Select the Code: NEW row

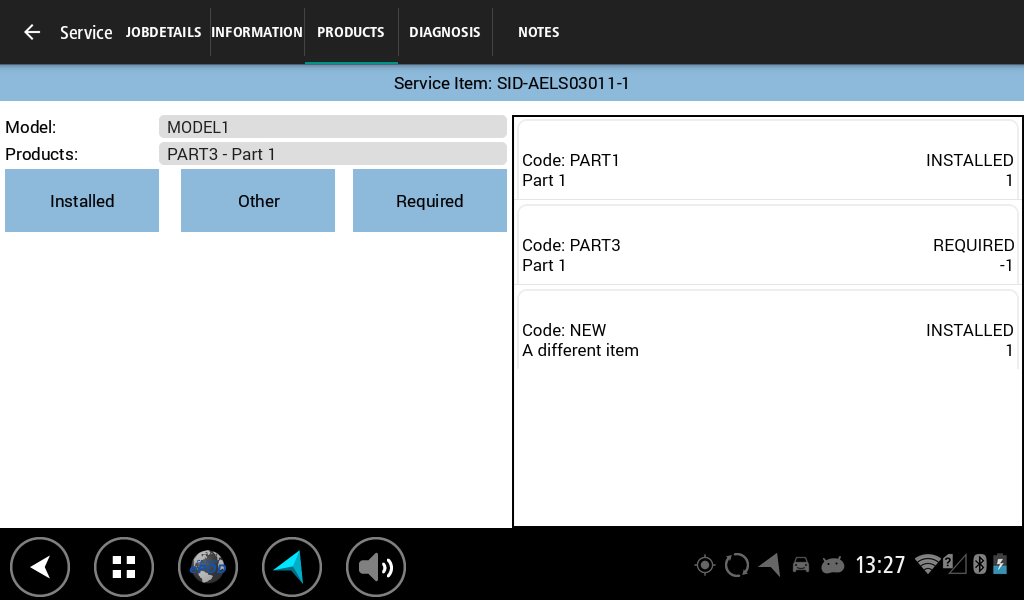coord(767,330)
